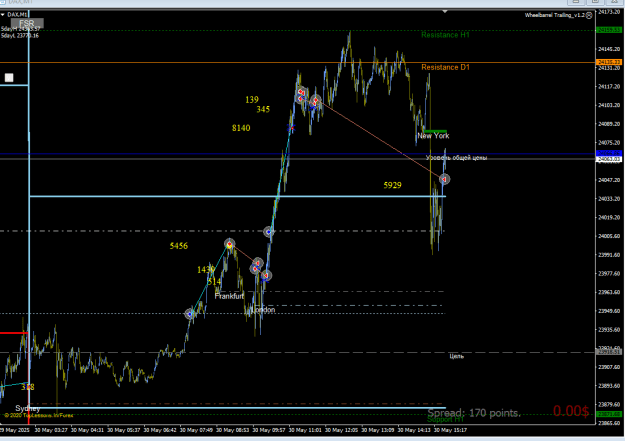Screen dimensions: 625x441
Task: Click the Цель label
Action: pyautogui.click(x=457, y=356)
